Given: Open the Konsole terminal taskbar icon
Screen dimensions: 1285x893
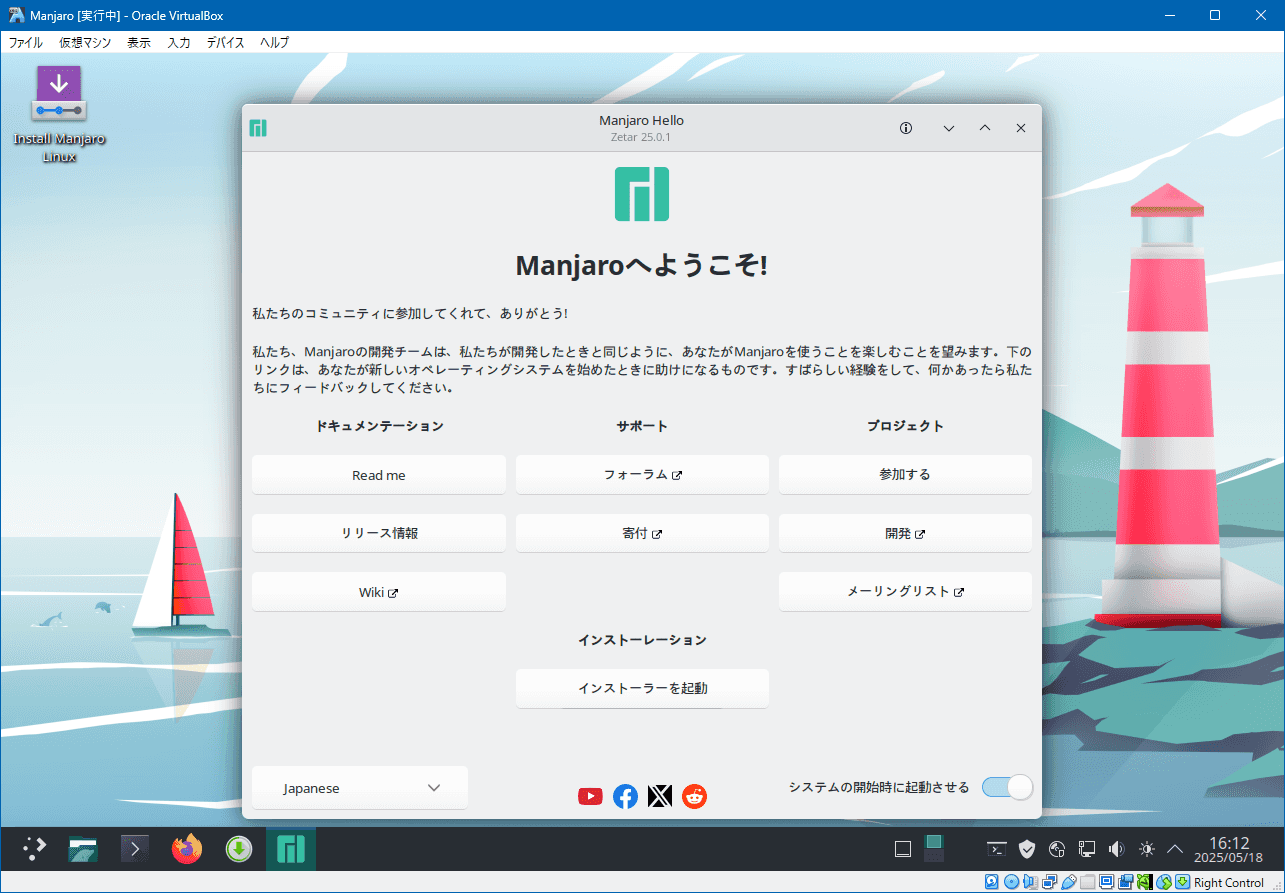Looking at the screenshot, I should (135, 849).
